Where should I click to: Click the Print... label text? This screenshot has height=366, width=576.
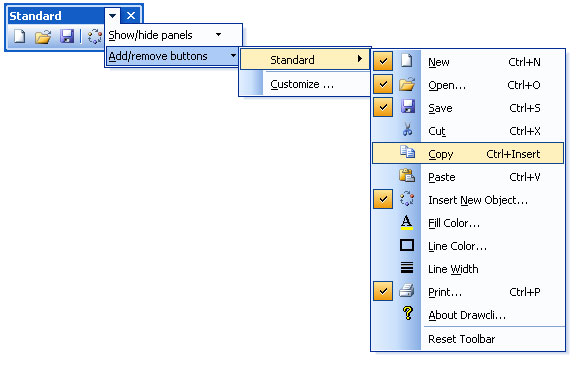click(445, 292)
